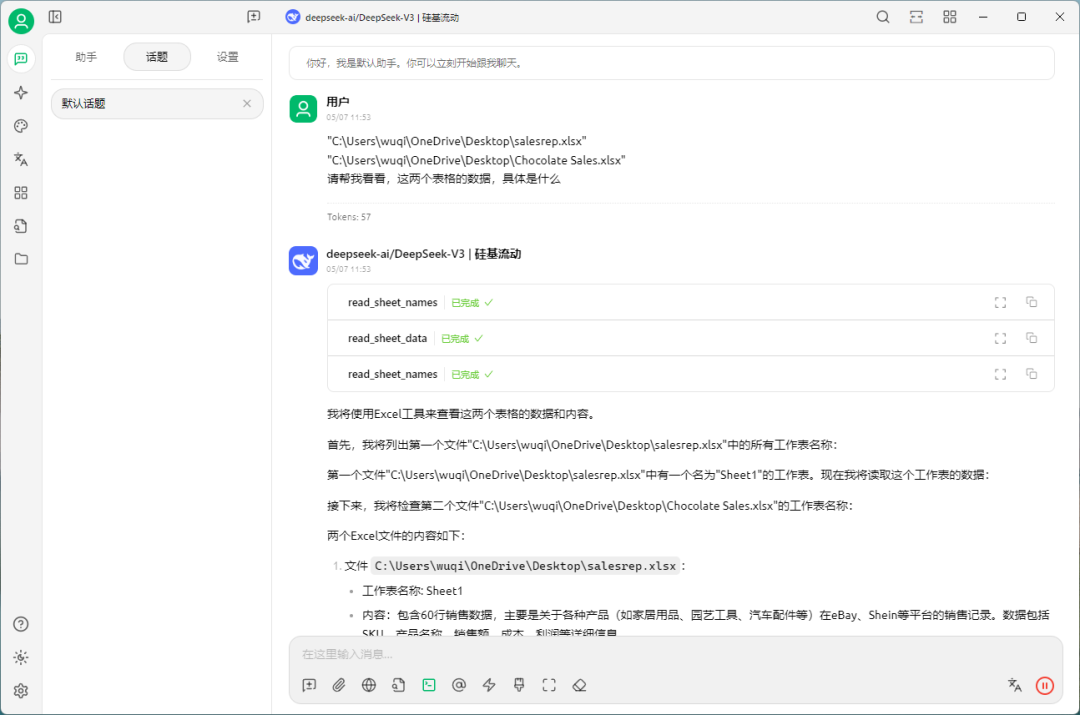Clear the conversation with the eraser icon
1080x715 pixels.
(578, 685)
